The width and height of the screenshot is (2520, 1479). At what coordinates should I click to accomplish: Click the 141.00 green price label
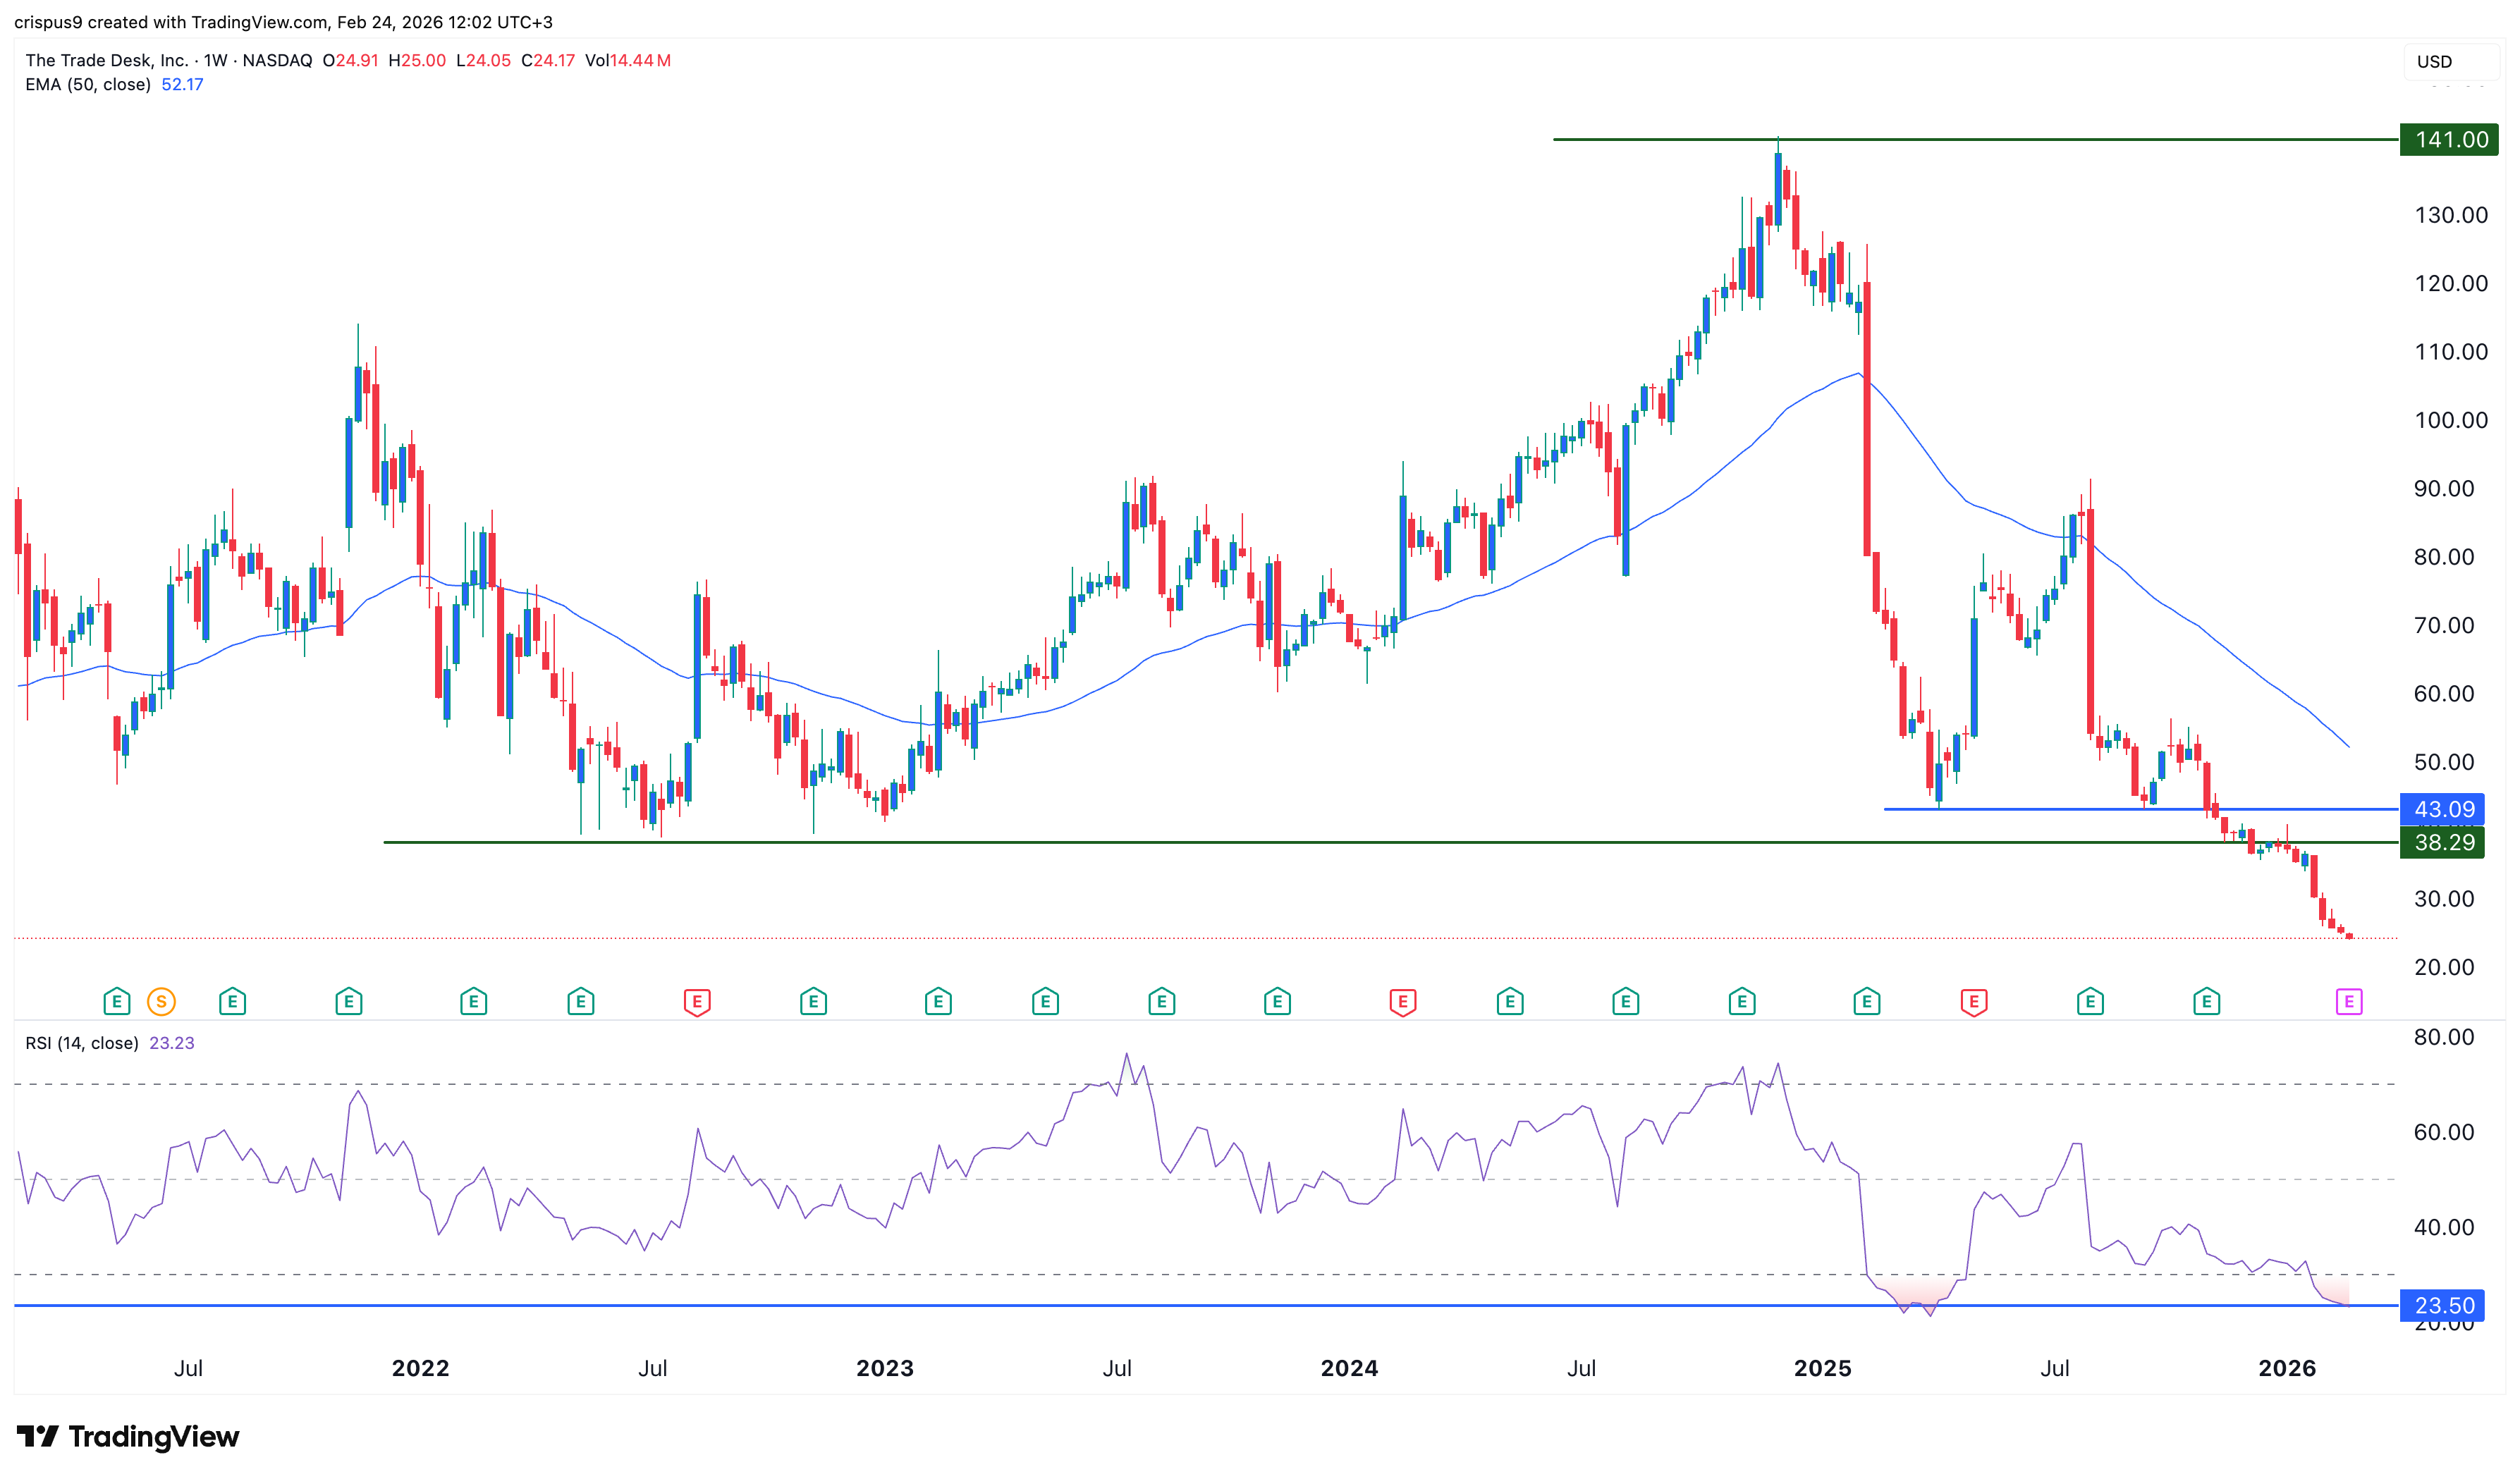pyautogui.click(x=2450, y=140)
